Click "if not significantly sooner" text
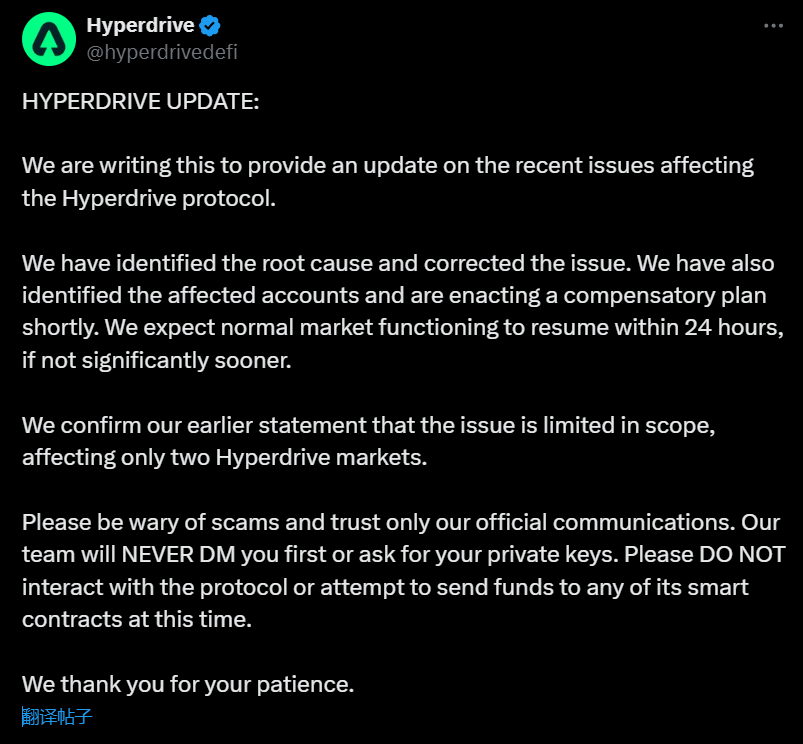 click(156, 361)
